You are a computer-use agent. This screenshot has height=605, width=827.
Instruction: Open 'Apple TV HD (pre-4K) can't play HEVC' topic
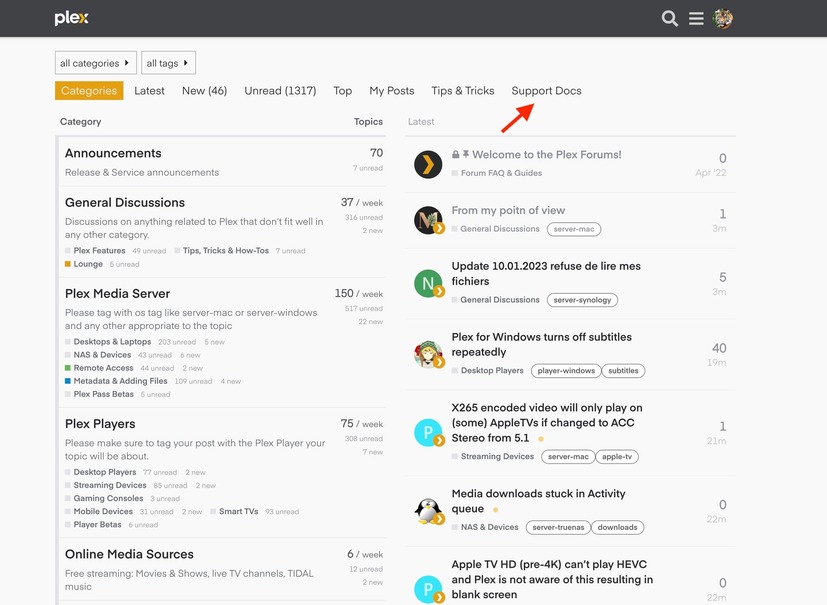point(552,579)
